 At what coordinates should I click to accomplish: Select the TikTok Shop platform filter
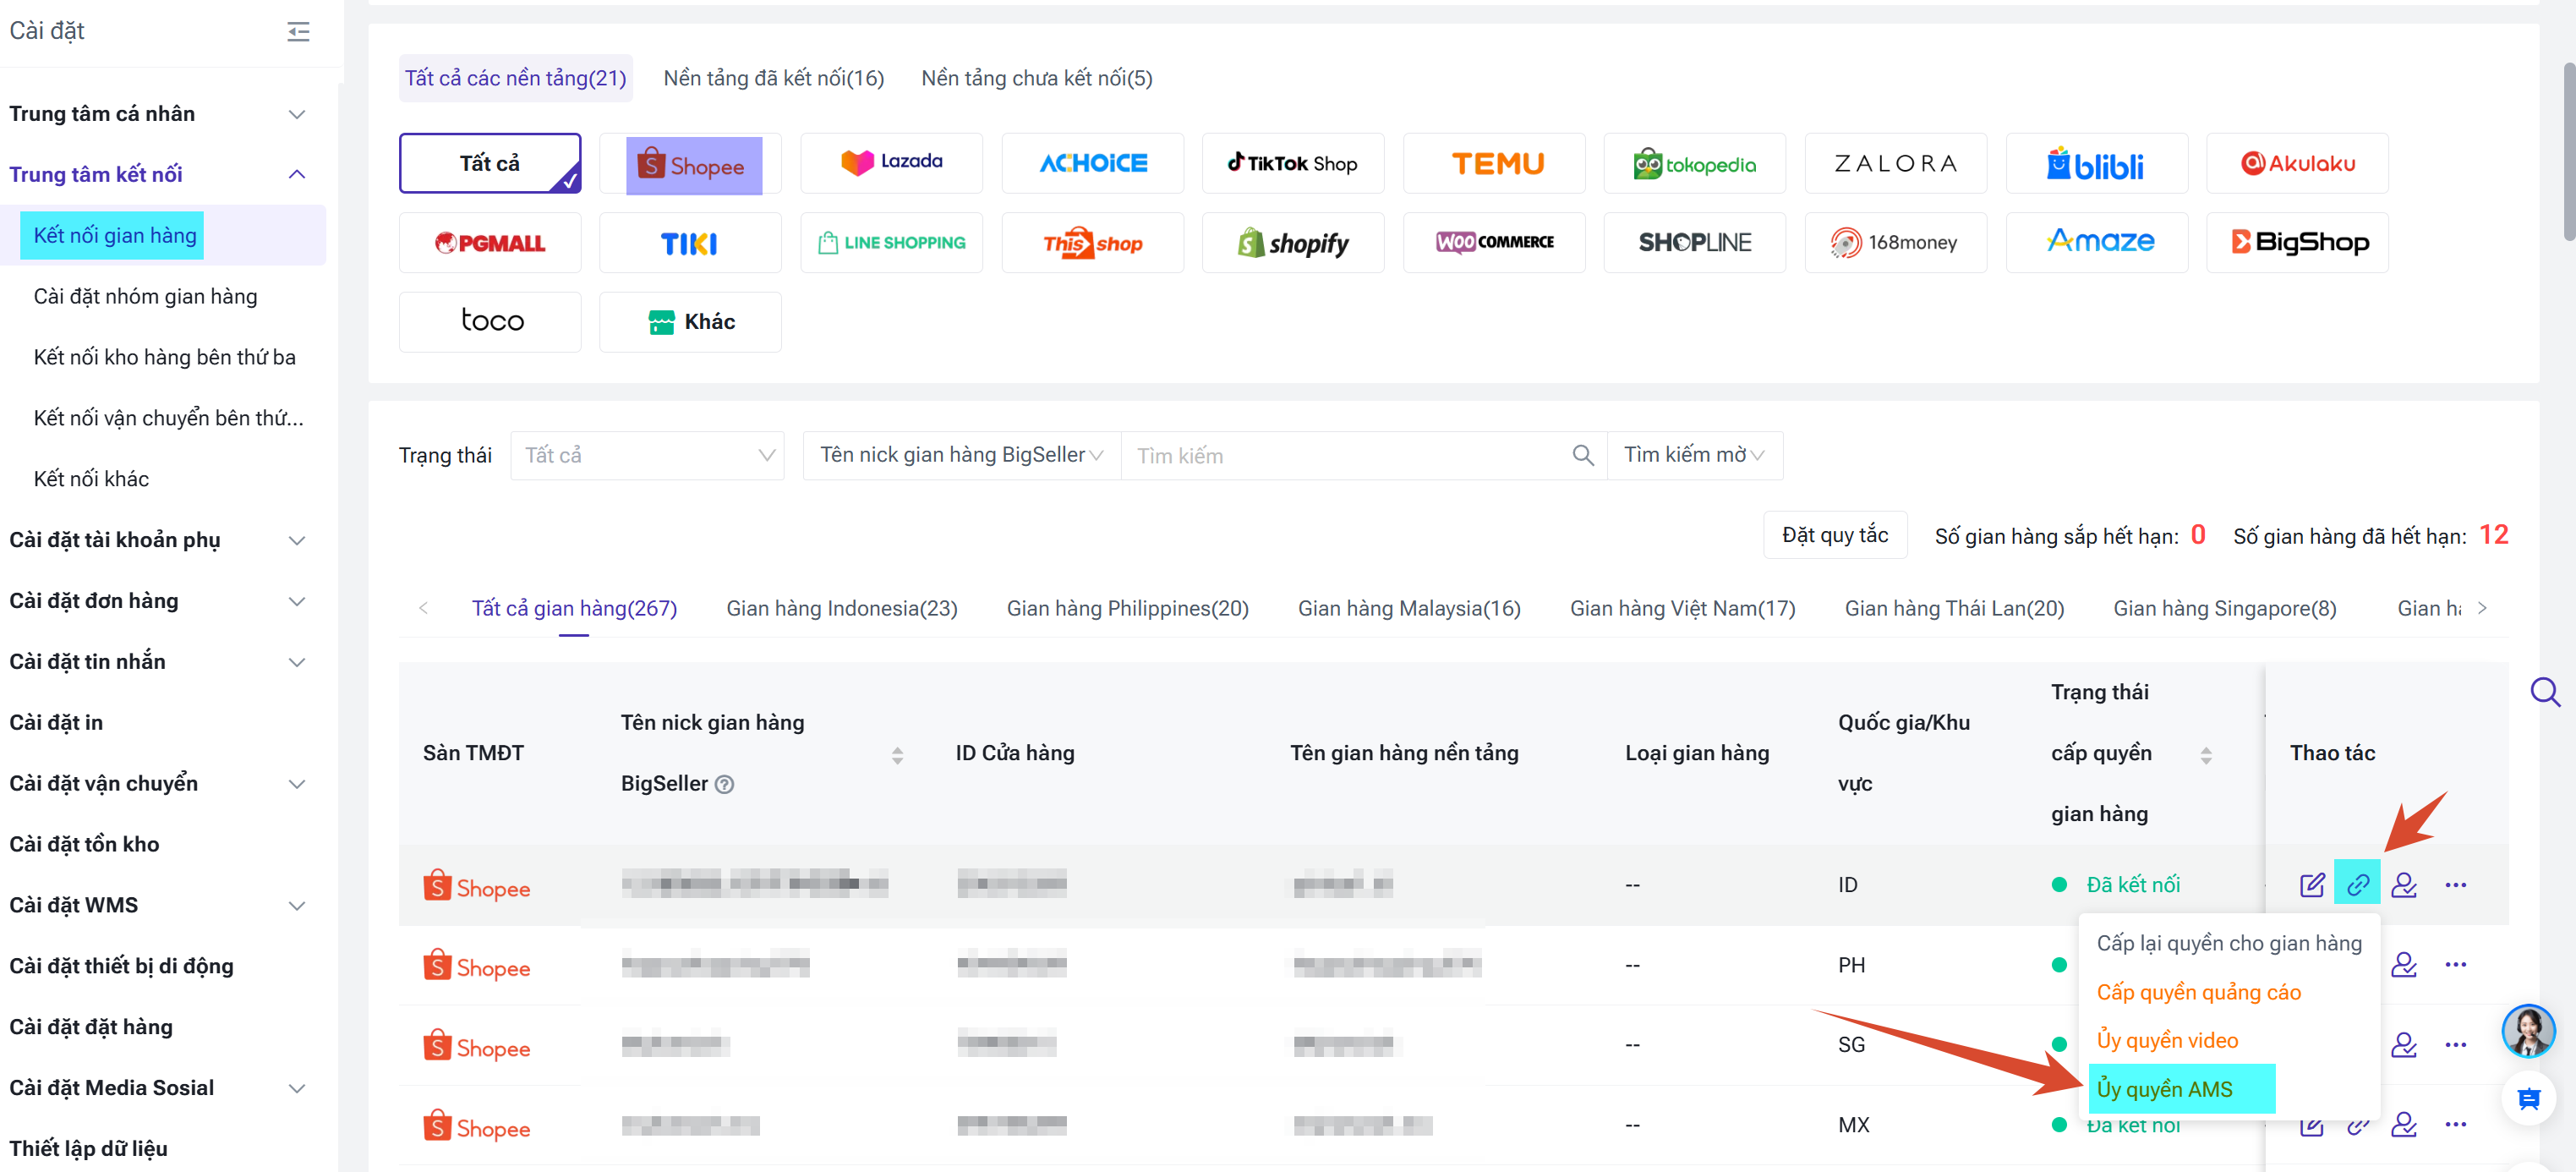[x=1293, y=164]
